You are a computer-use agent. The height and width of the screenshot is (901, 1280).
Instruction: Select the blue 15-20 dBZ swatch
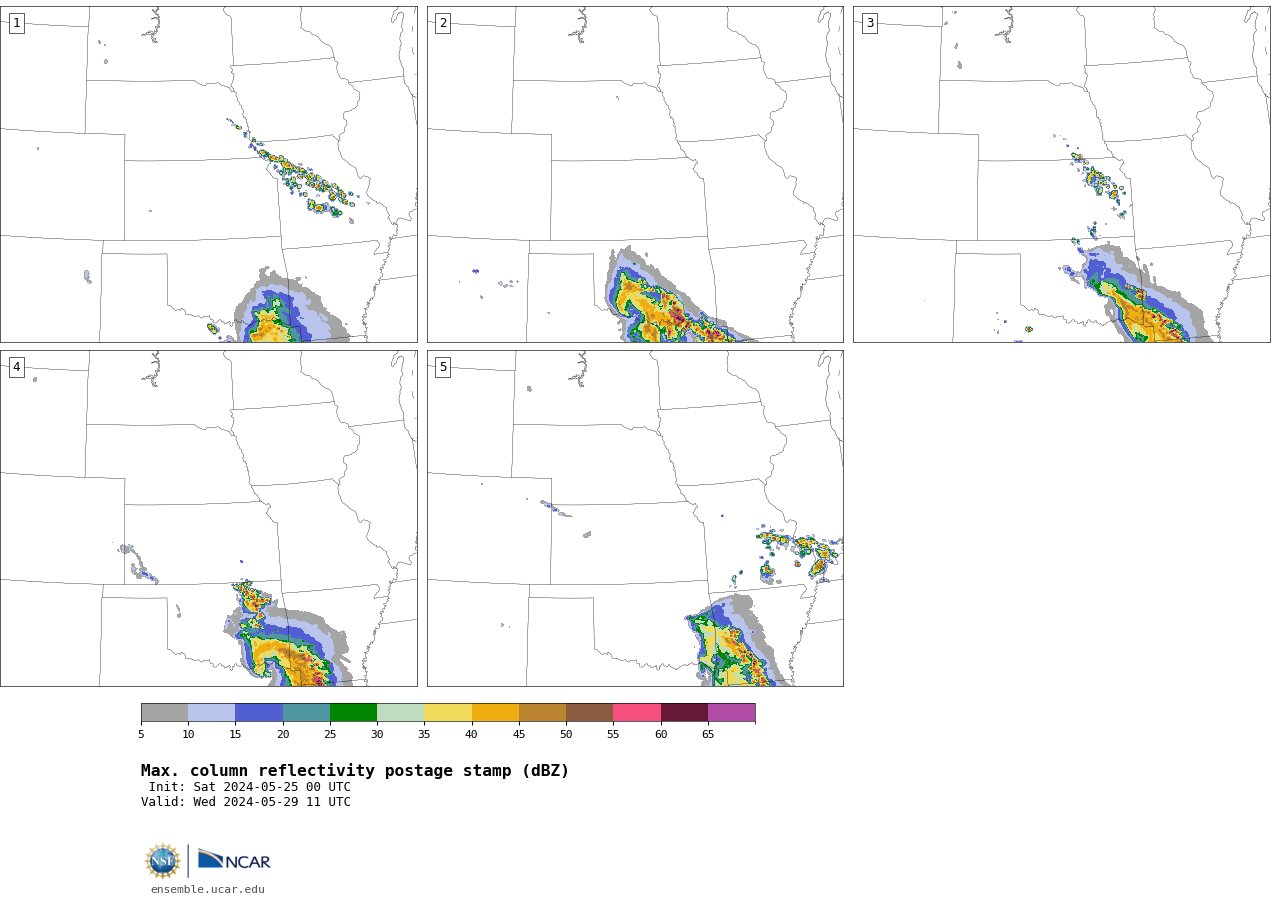click(x=259, y=712)
